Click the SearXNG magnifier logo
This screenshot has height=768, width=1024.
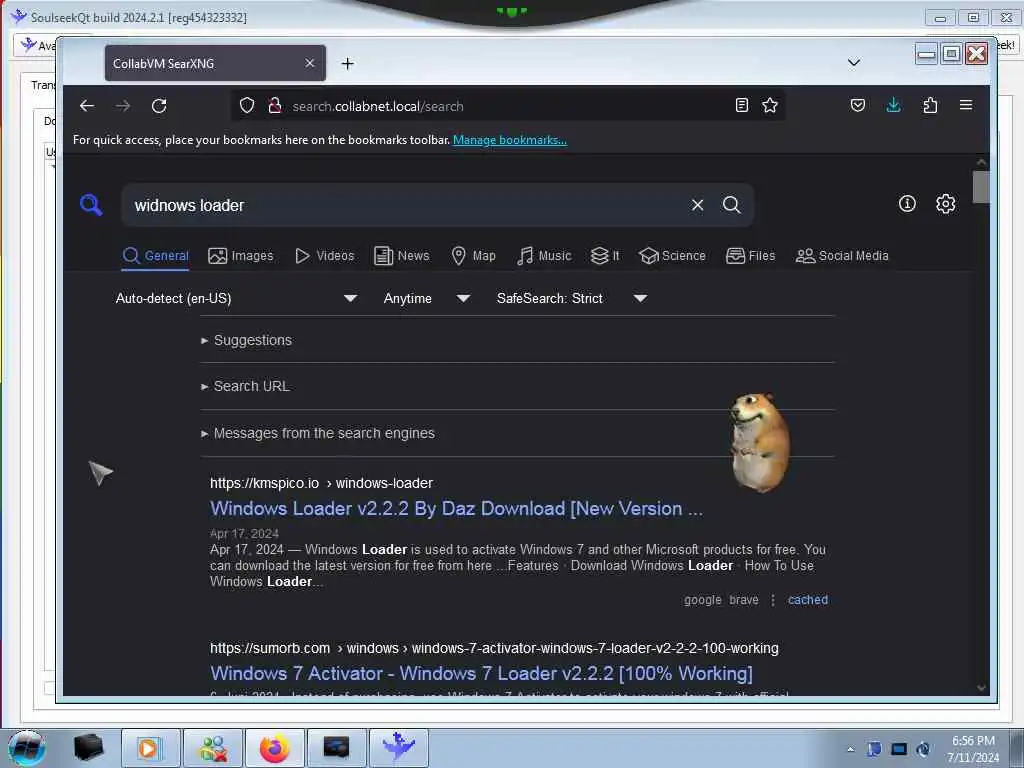pyautogui.click(x=91, y=205)
